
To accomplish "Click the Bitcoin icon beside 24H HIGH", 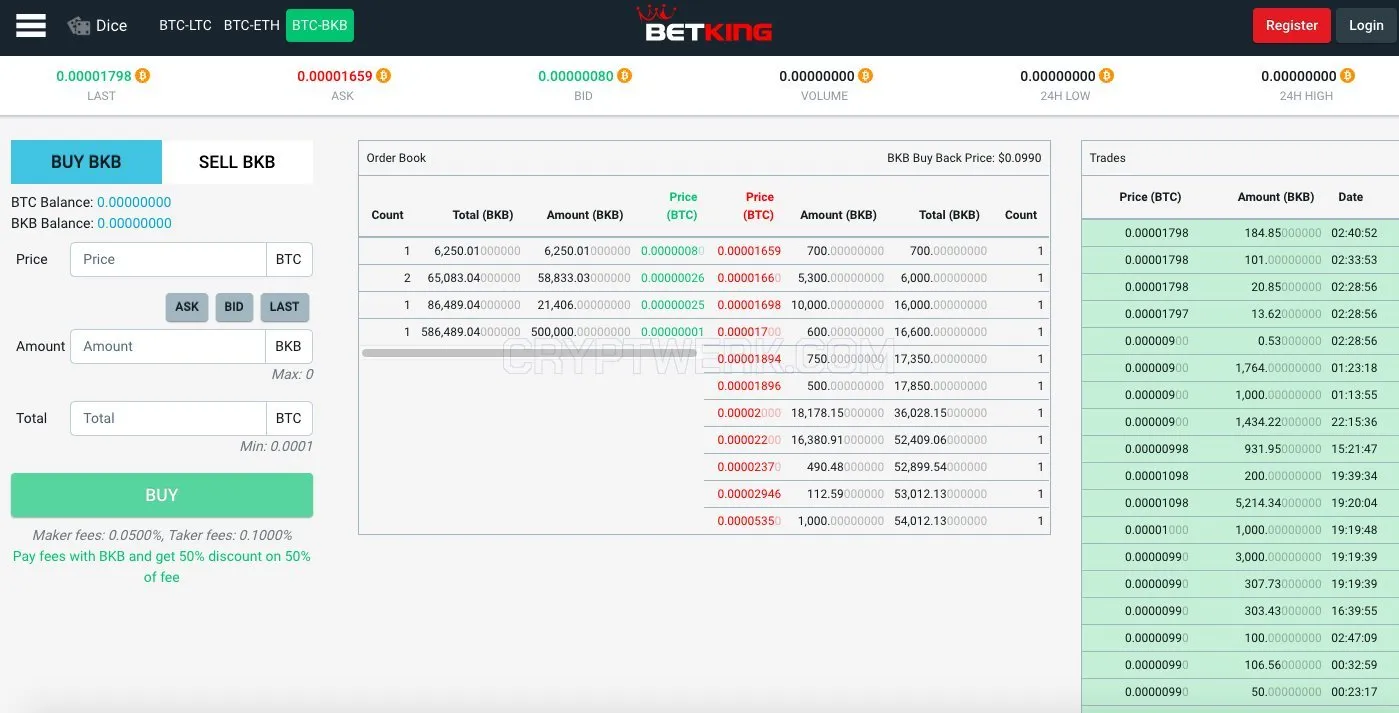I will (1348, 76).
